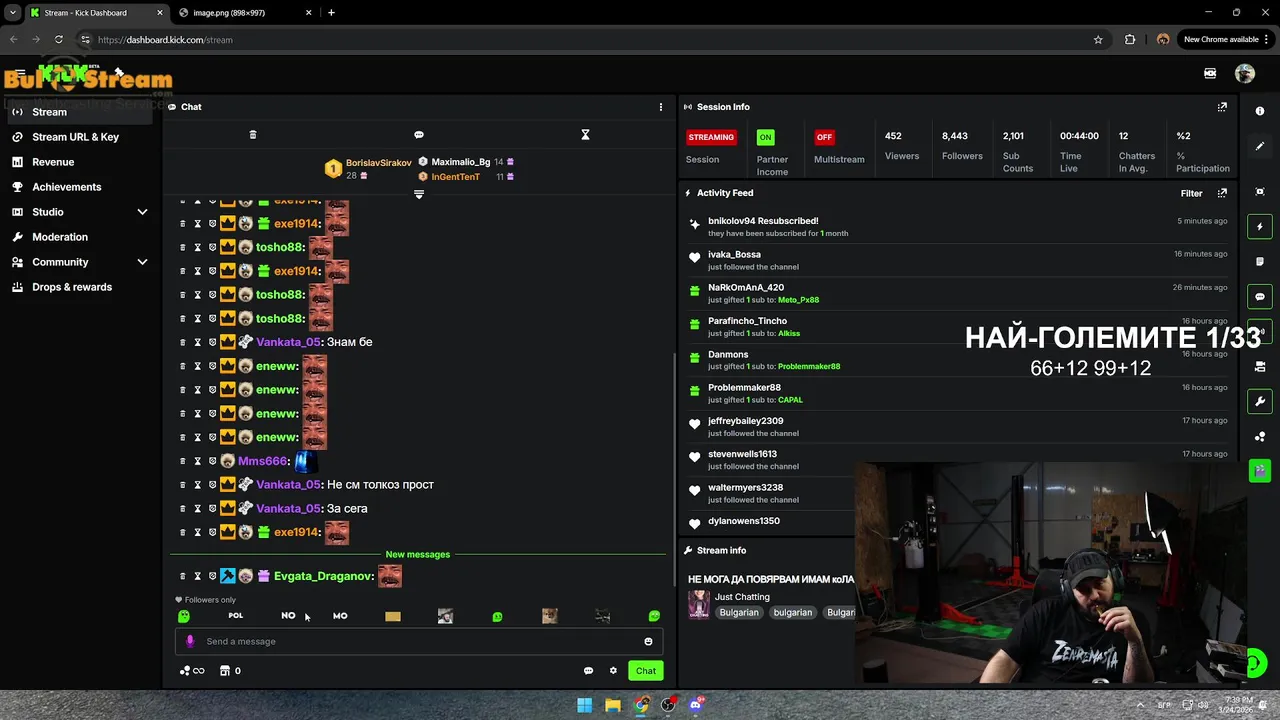The height and width of the screenshot is (720, 1280).
Task: Click the purple microphone icon in message box
Action: pos(190,641)
